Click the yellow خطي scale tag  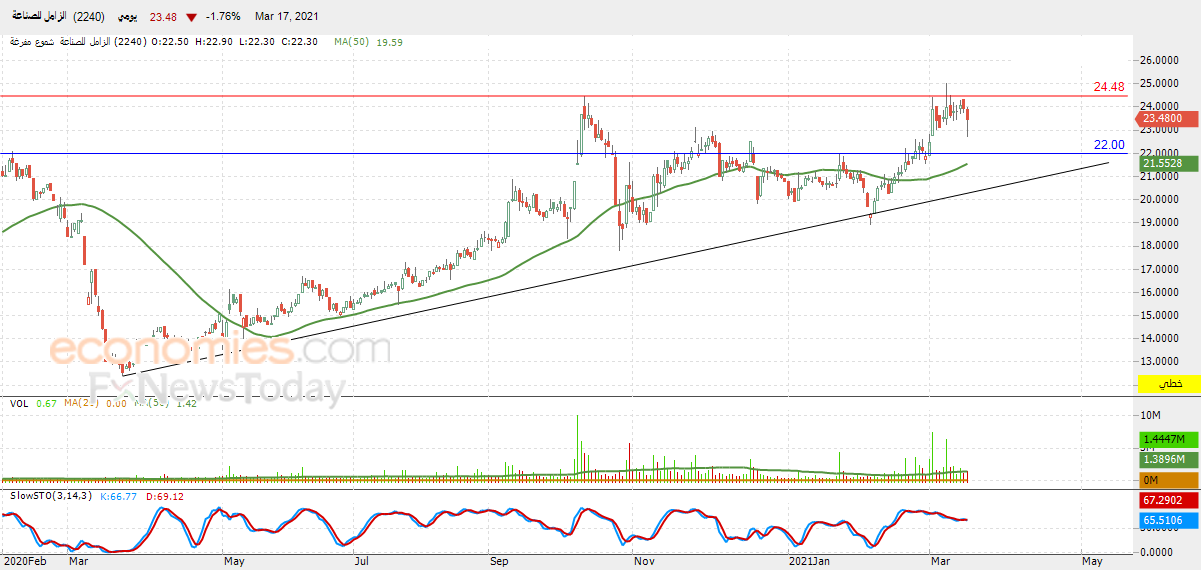click(1168, 384)
